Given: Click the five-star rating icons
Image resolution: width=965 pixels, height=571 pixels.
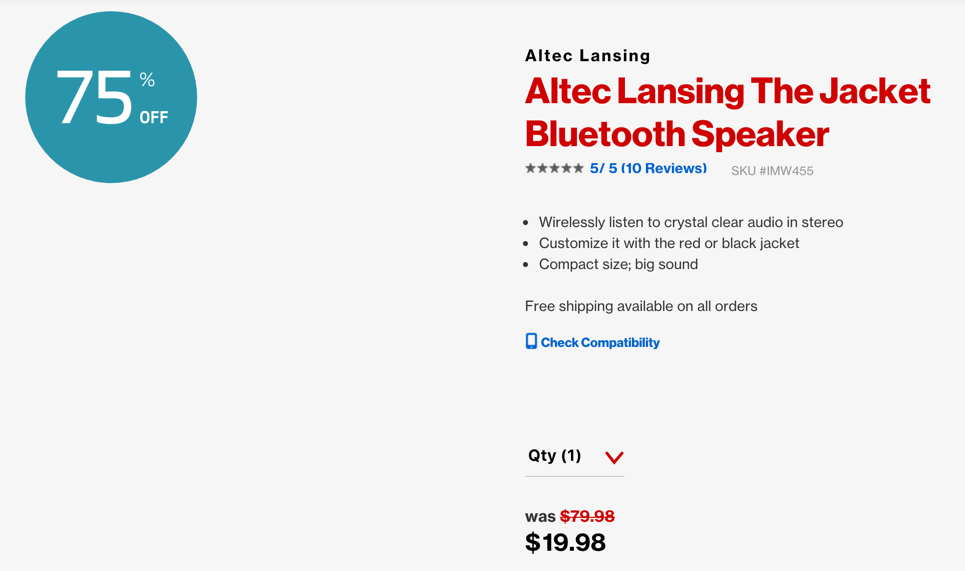Looking at the screenshot, I should click(x=554, y=168).
